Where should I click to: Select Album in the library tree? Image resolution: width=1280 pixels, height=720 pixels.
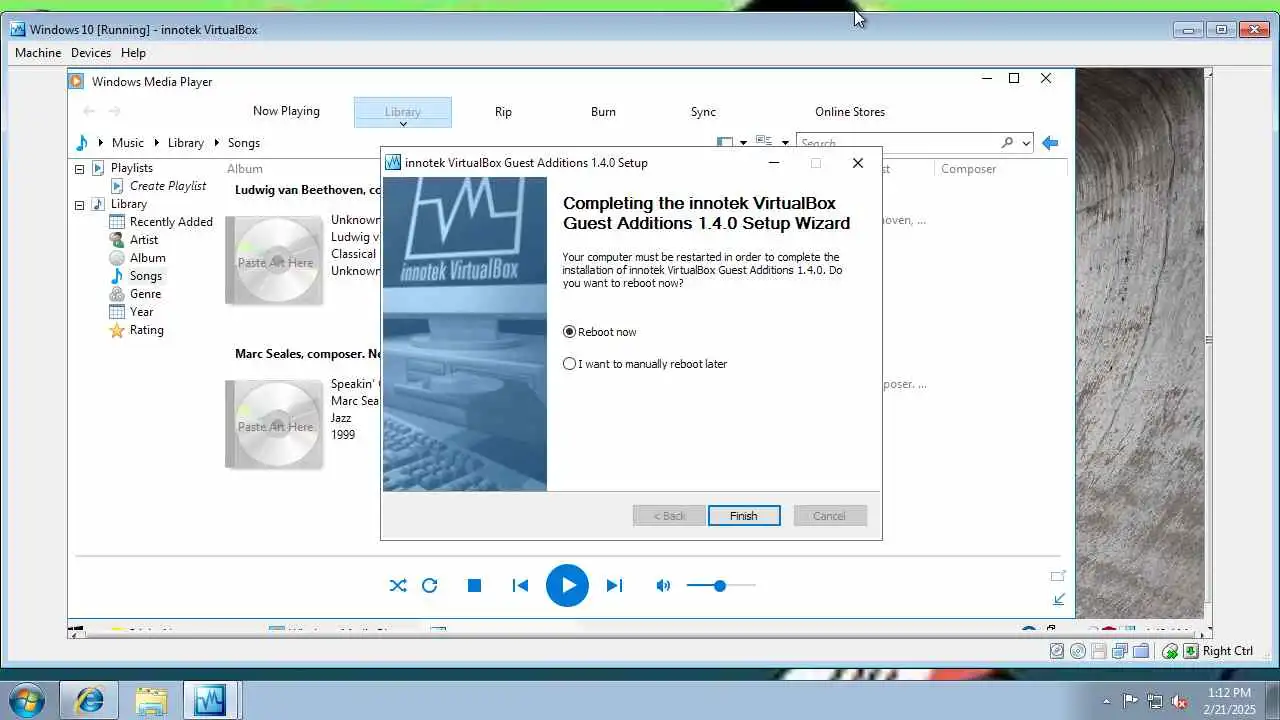click(x=148, y=258)
